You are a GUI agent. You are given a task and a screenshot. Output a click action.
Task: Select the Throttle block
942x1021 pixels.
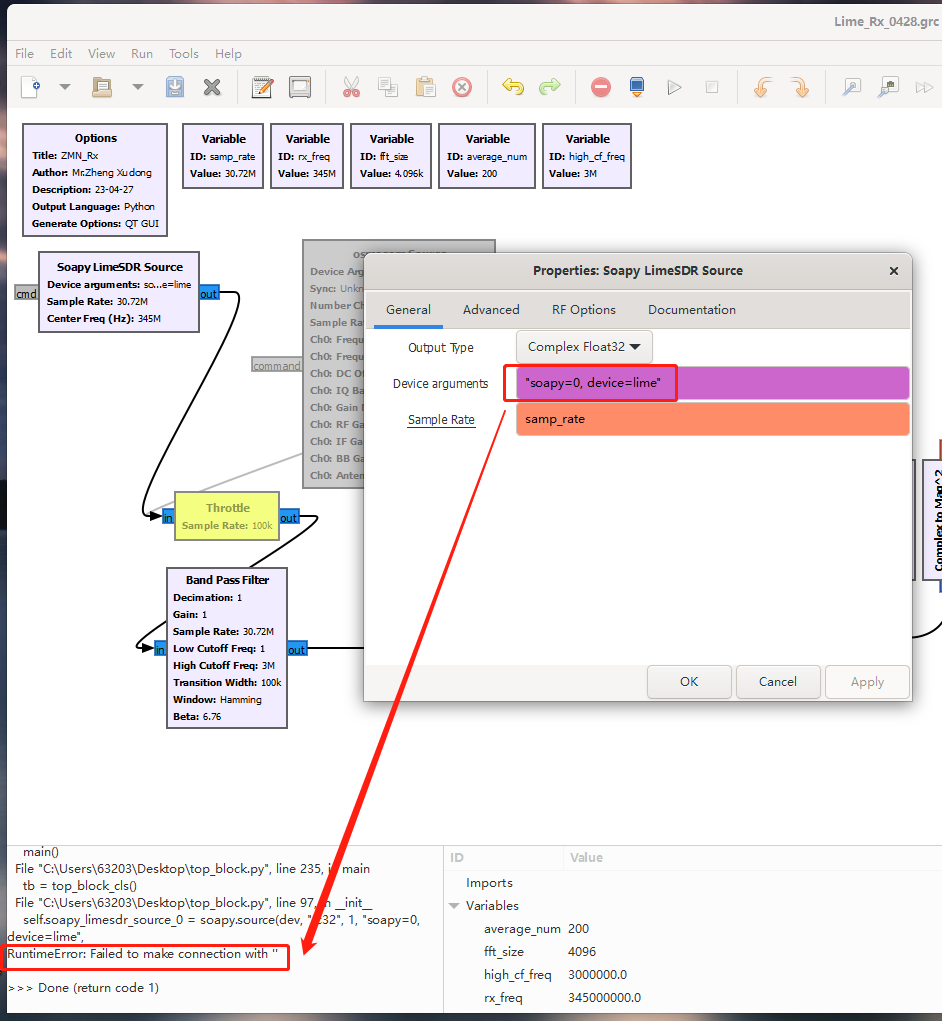227,516
